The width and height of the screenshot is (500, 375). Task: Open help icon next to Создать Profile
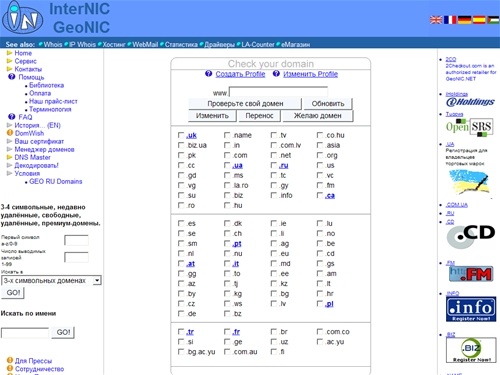pyautogui.click(x=208, y=74)
